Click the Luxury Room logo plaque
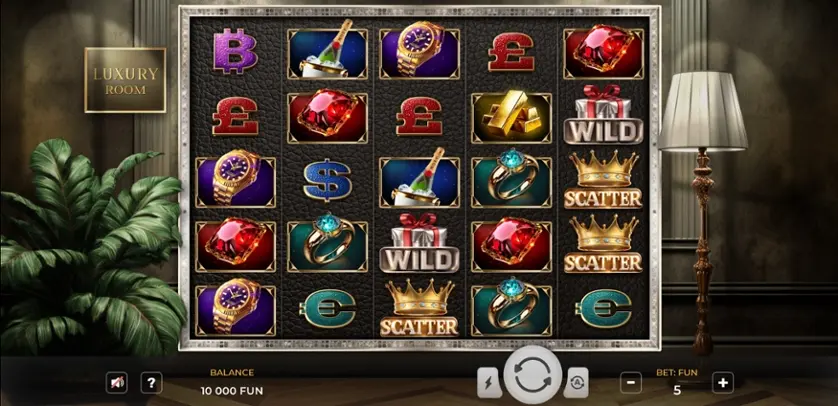 click(125, 80)
